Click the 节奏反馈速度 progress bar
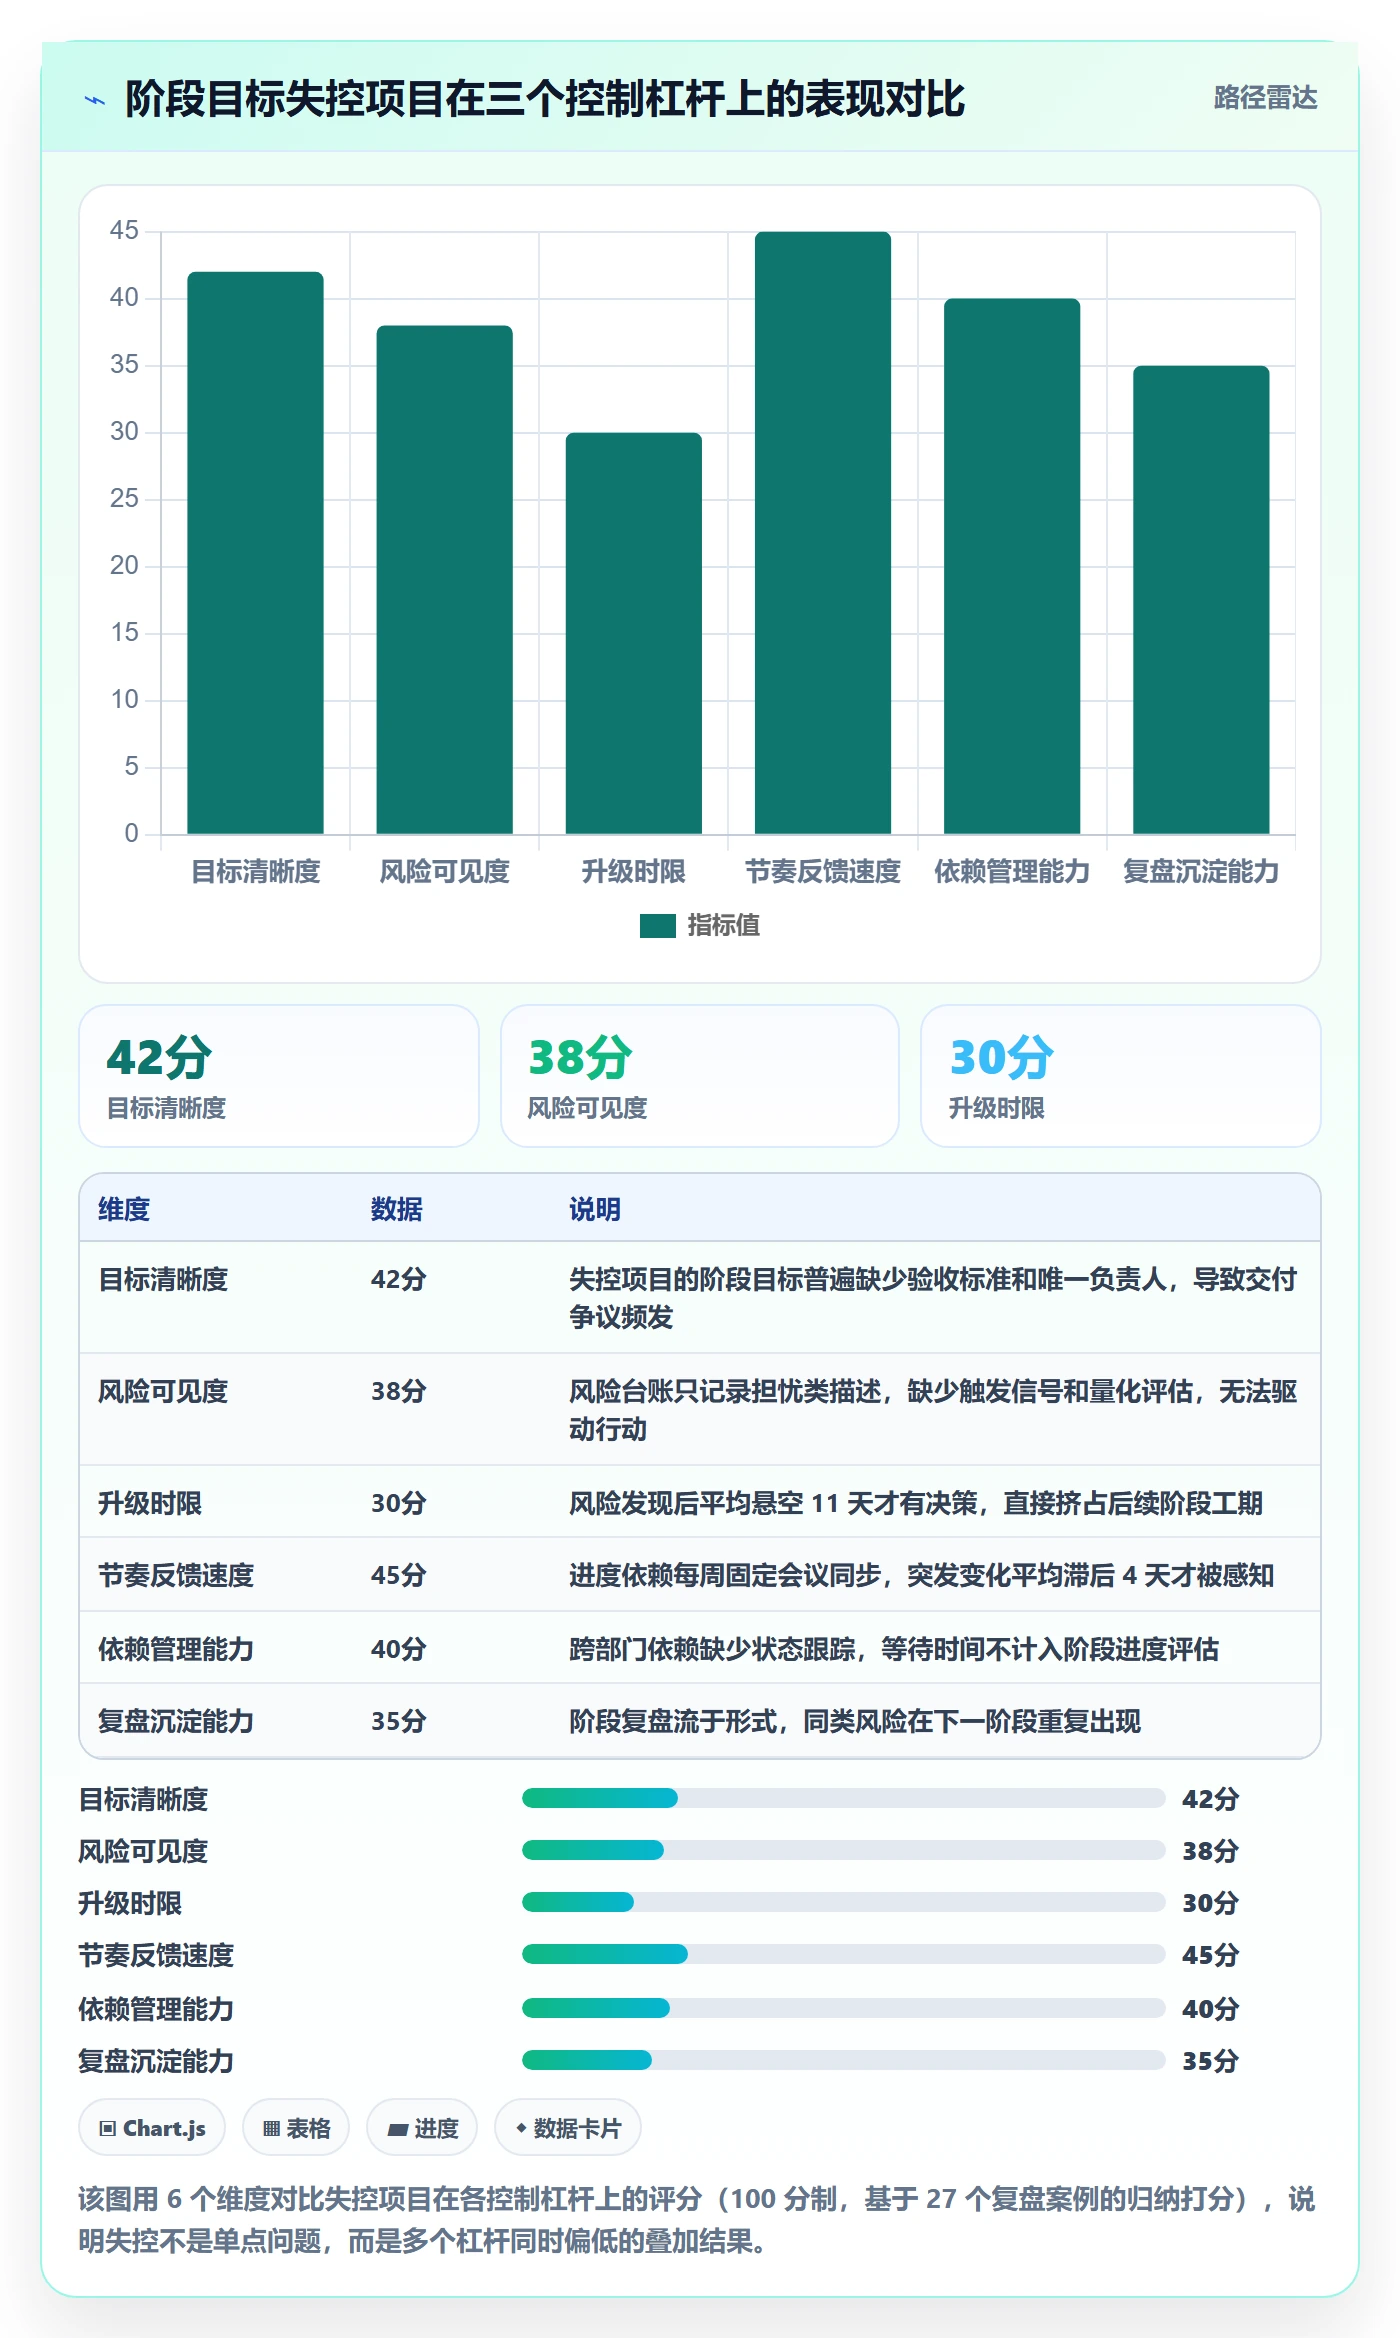Image resolution: width=1400 pixels, height=2338 pixels. (843, 1954)
